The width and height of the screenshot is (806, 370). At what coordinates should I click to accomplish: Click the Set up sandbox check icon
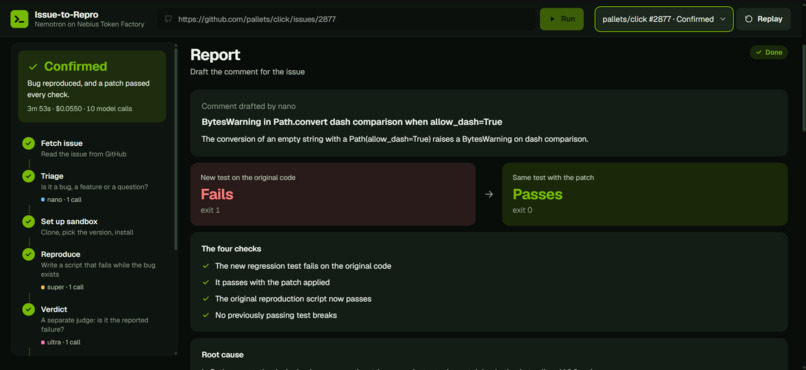click(x=28, y=221)
